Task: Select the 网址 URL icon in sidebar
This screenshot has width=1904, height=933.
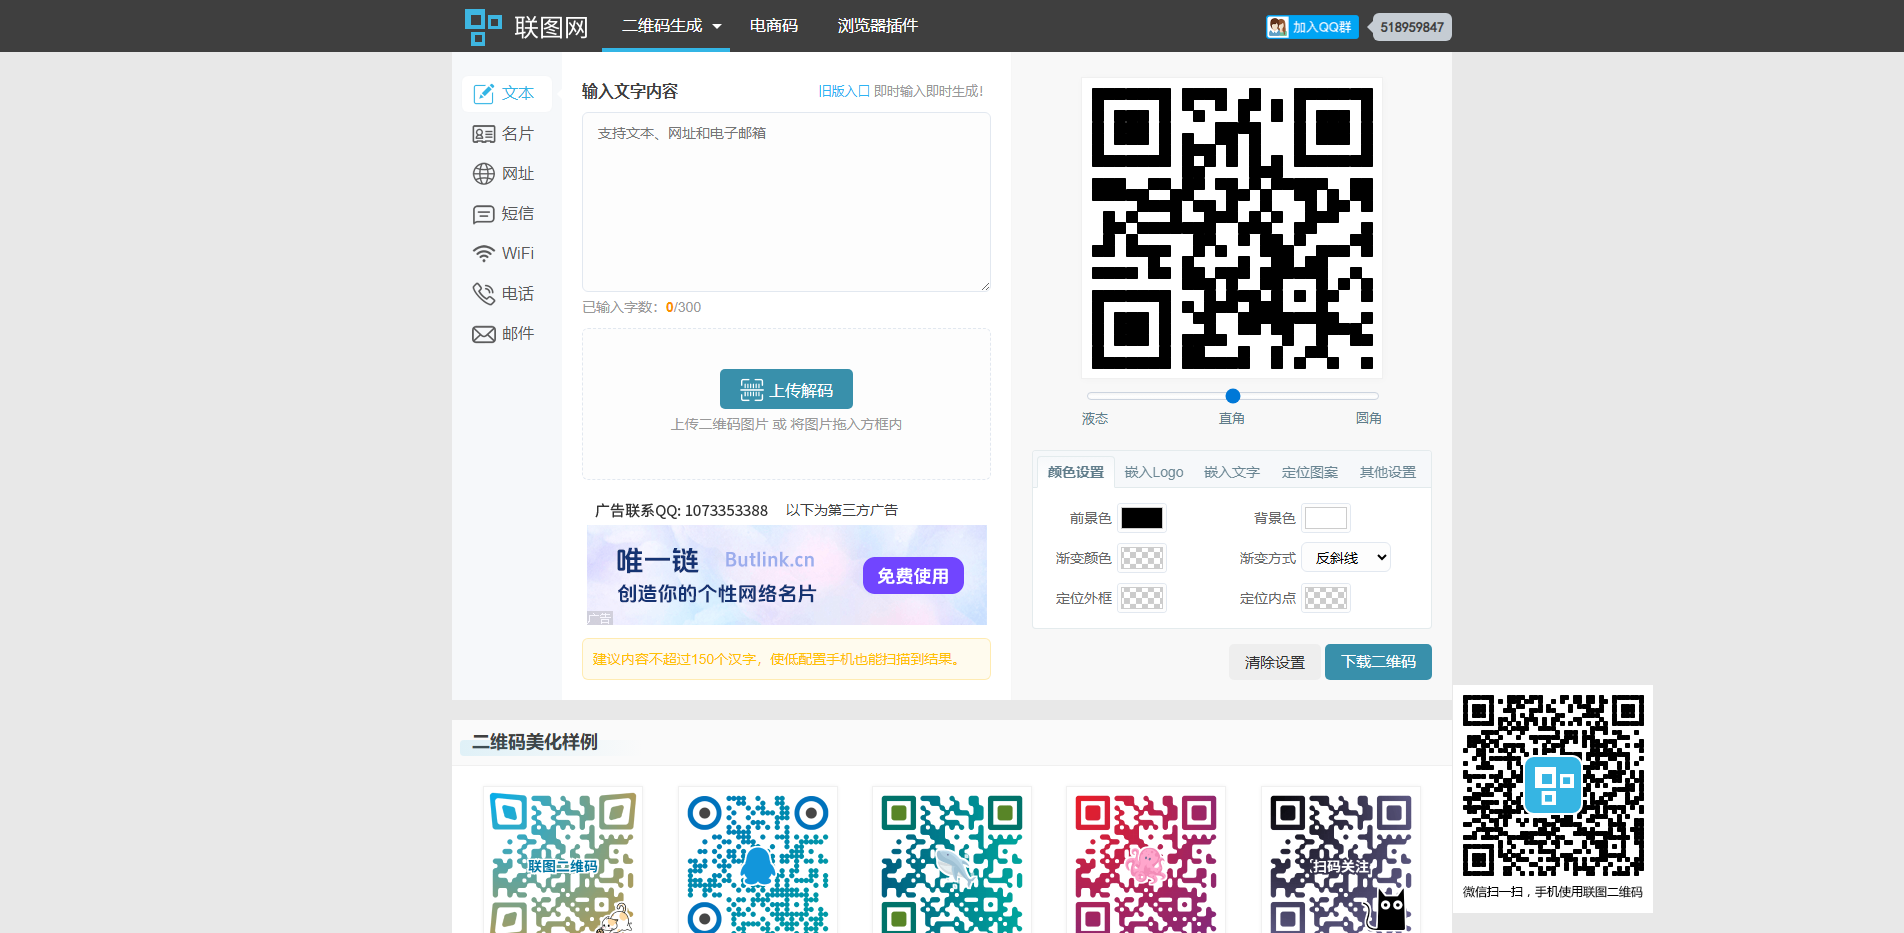Action: point(484,173)
